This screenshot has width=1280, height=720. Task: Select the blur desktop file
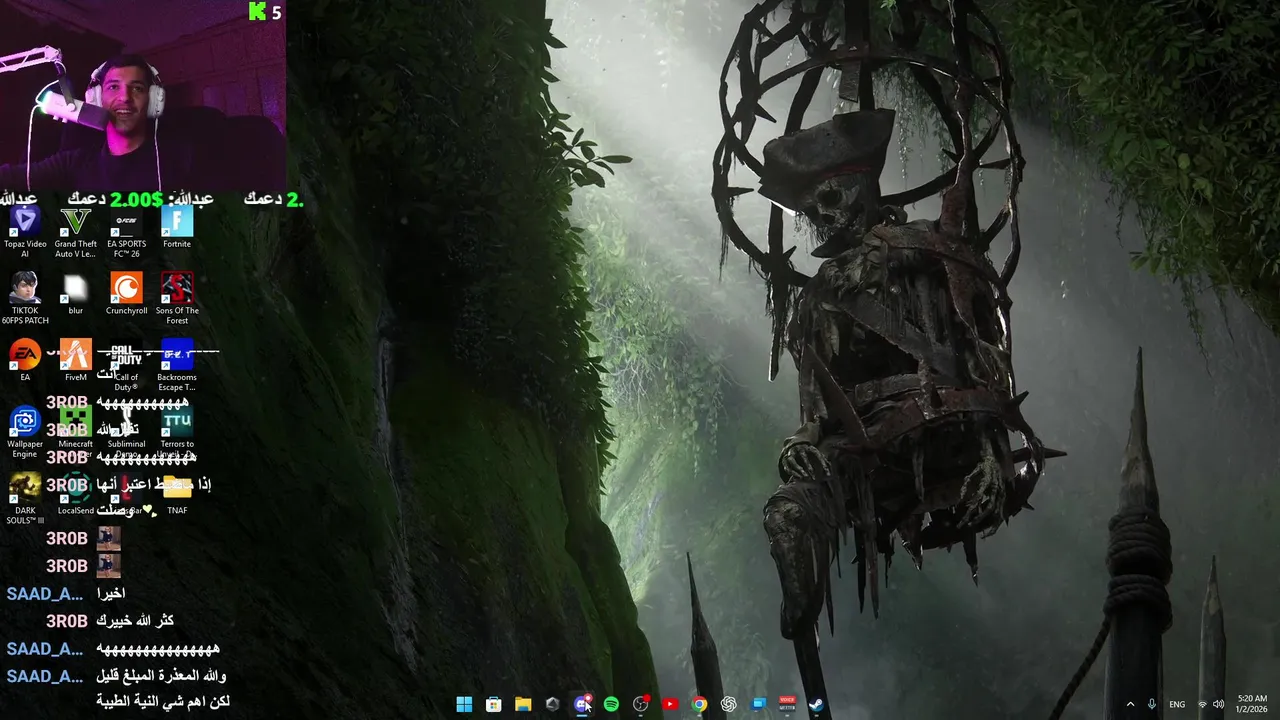coord(76,295)
